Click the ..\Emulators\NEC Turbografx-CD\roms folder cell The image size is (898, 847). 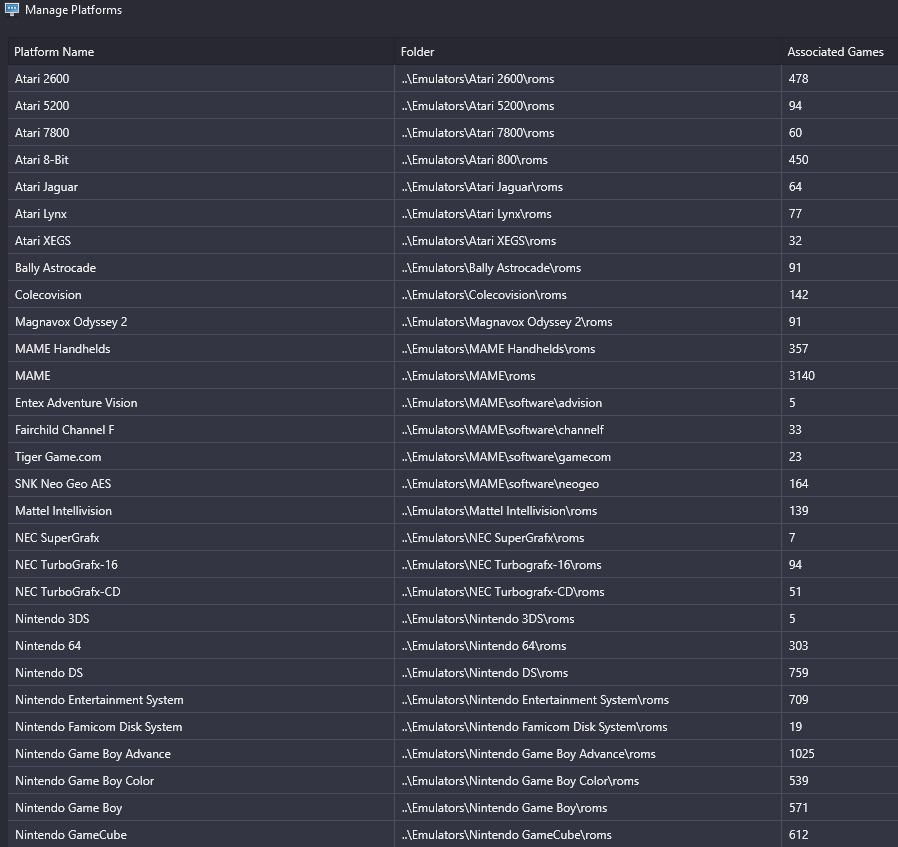click(588, 592)
